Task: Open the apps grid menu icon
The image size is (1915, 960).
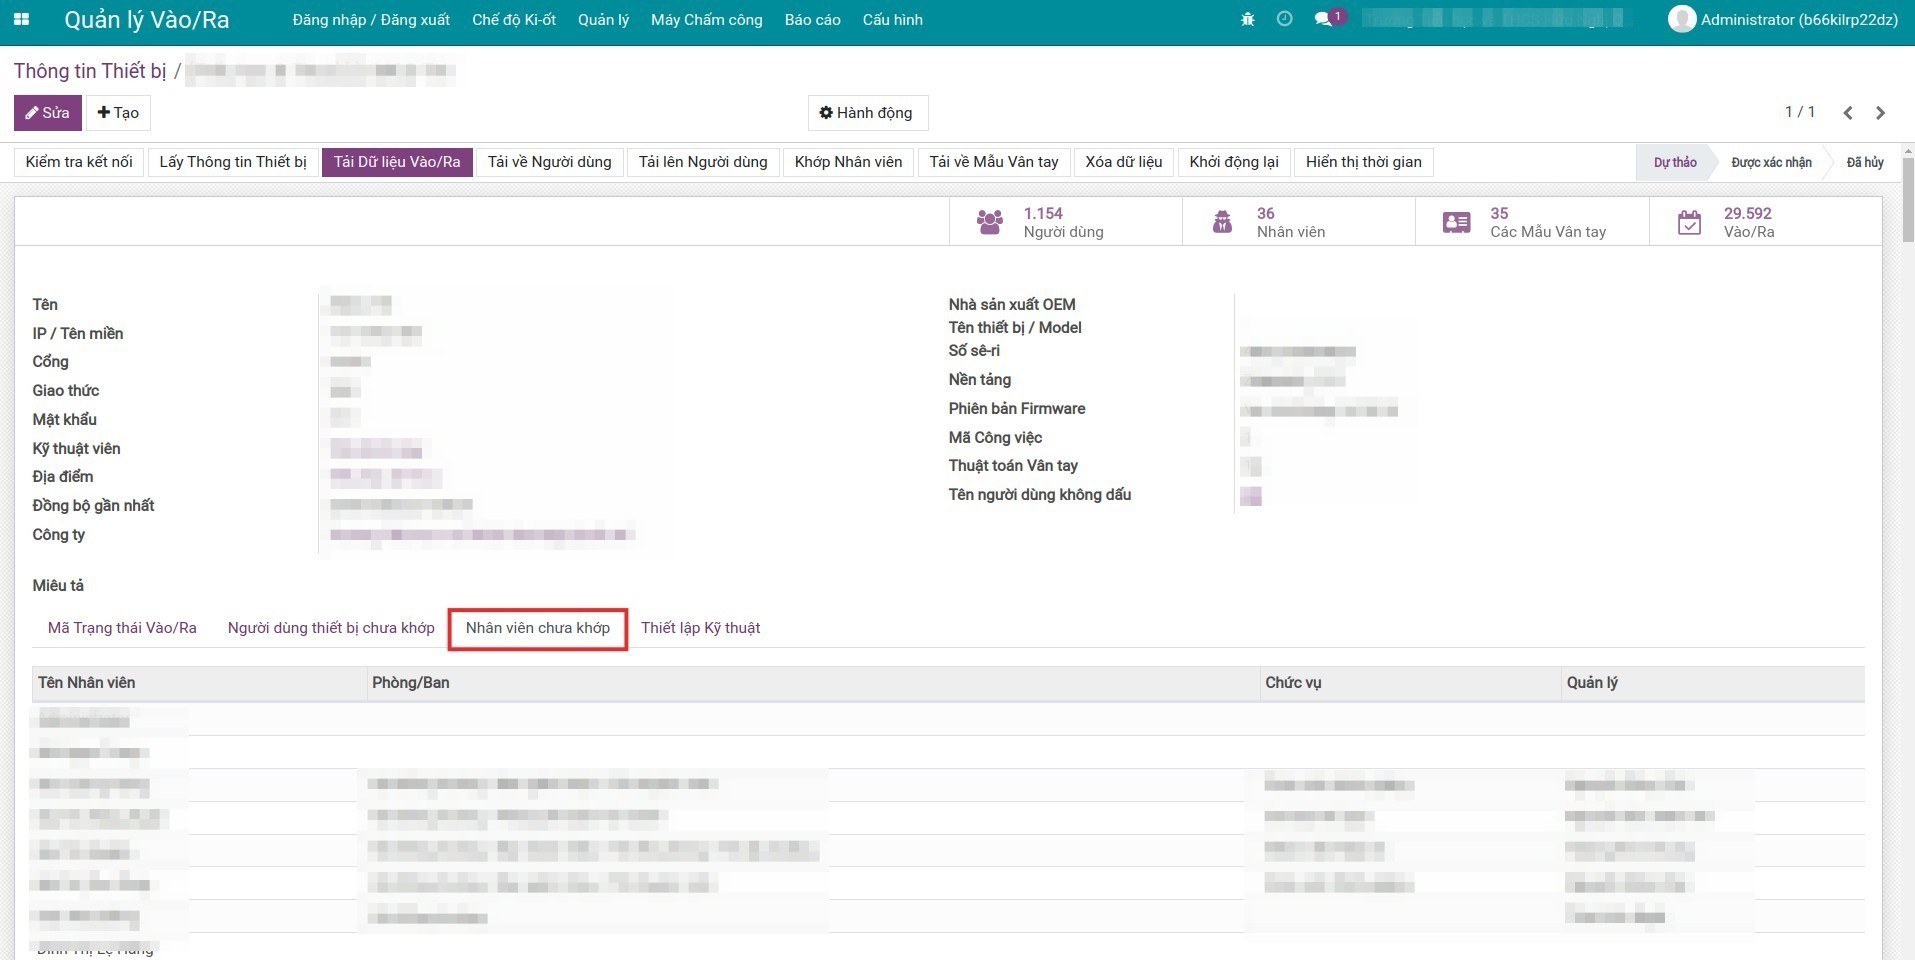Action: (21, 19)
